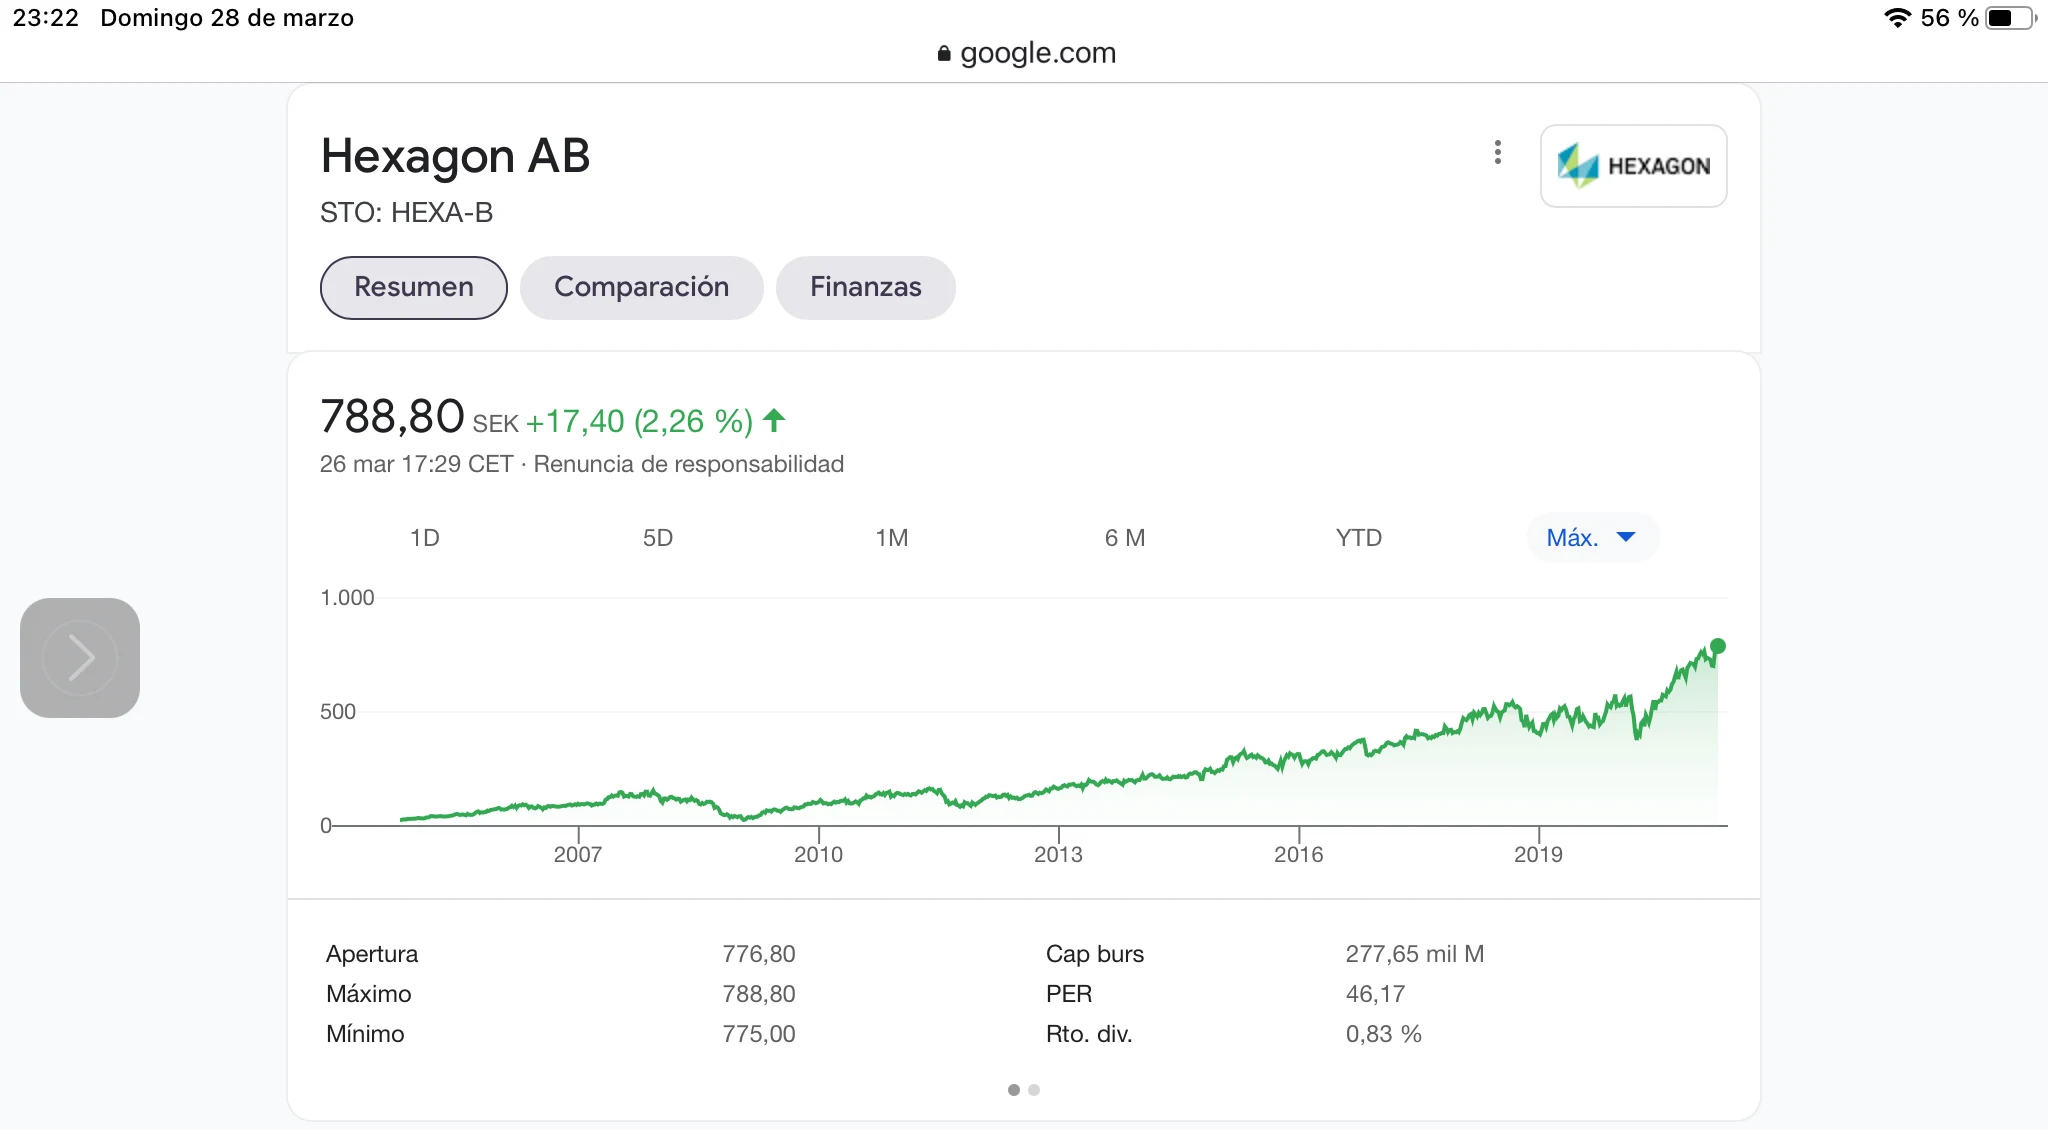The height and width of the screenshot is (1130, 2048).
Task: Click the green up-arrow price indicator
Action: [x=774, y=421]
